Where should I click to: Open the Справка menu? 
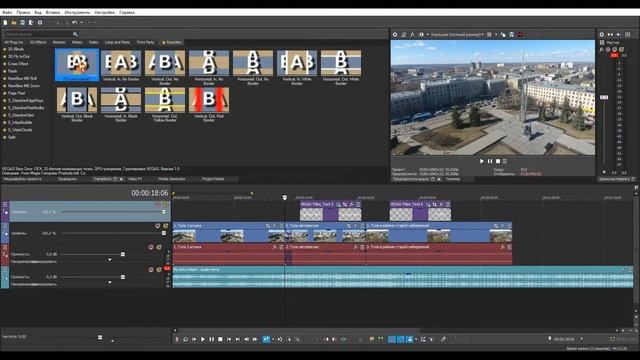[127, 13]
